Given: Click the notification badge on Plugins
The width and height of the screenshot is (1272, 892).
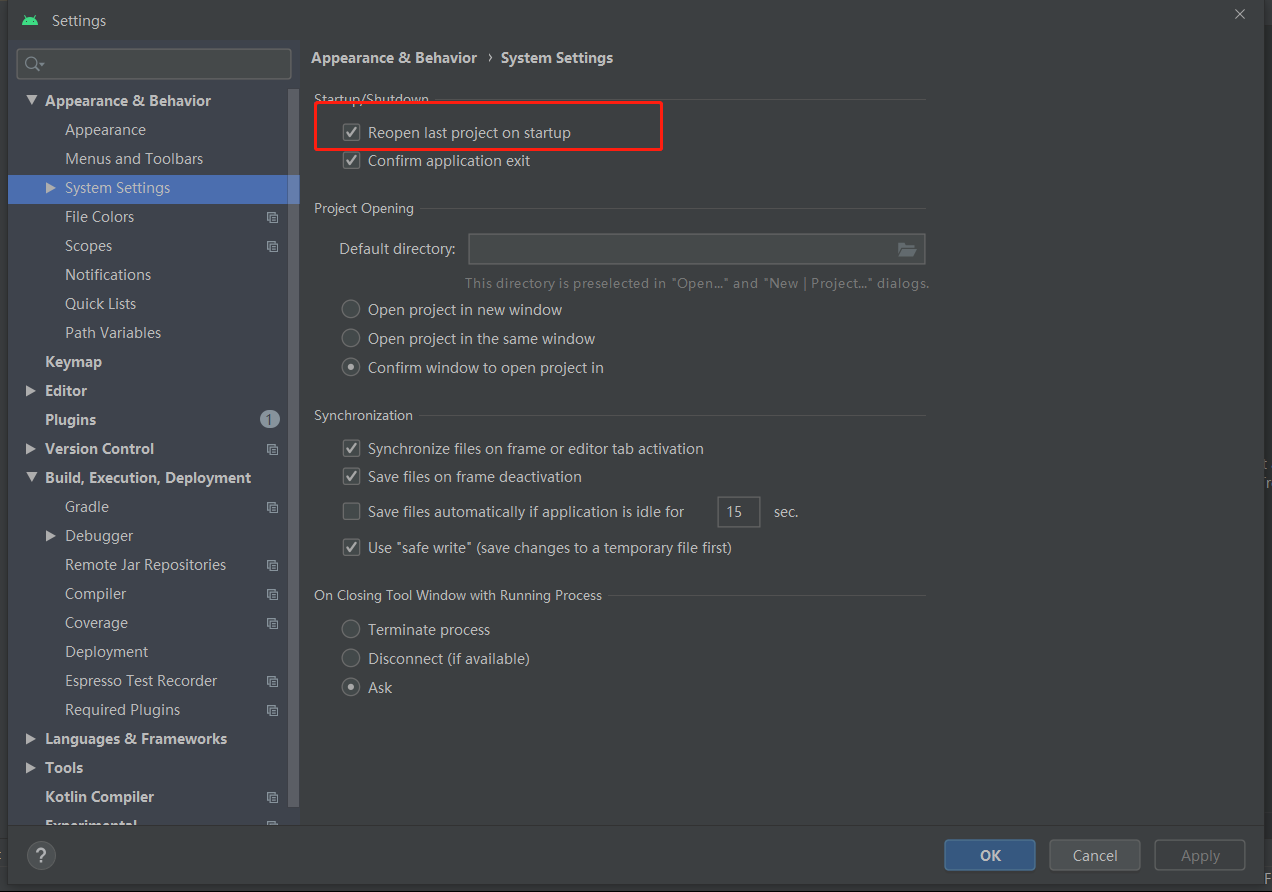Looking at the screenshot, I should [x=269, y=419].
